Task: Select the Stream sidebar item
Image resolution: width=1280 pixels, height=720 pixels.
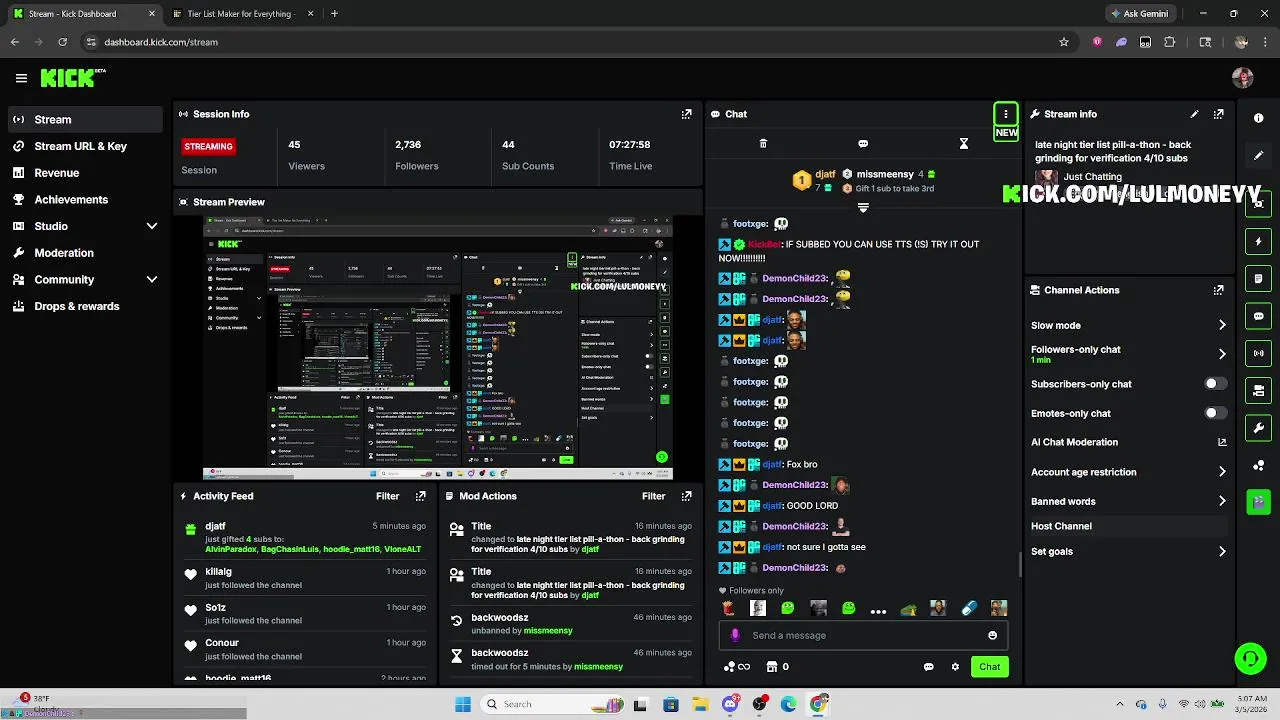Action: [x=85, y=119]
